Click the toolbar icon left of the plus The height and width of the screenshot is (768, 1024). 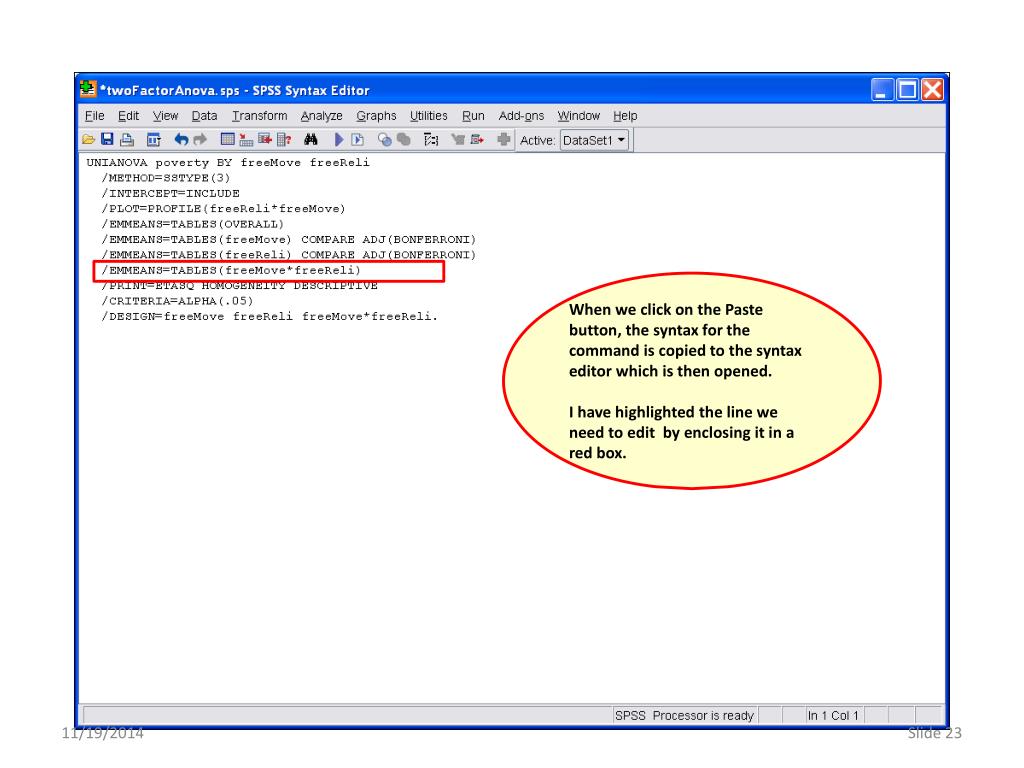[477, 140]
